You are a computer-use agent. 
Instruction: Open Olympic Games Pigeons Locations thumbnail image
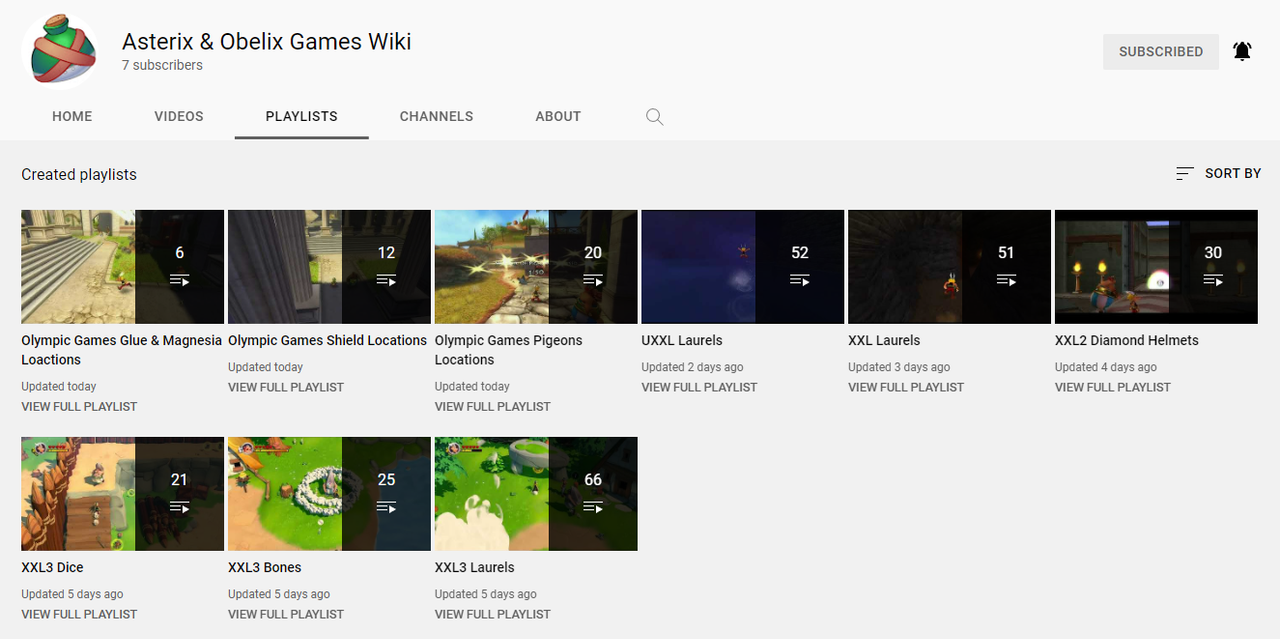point(536,267)
